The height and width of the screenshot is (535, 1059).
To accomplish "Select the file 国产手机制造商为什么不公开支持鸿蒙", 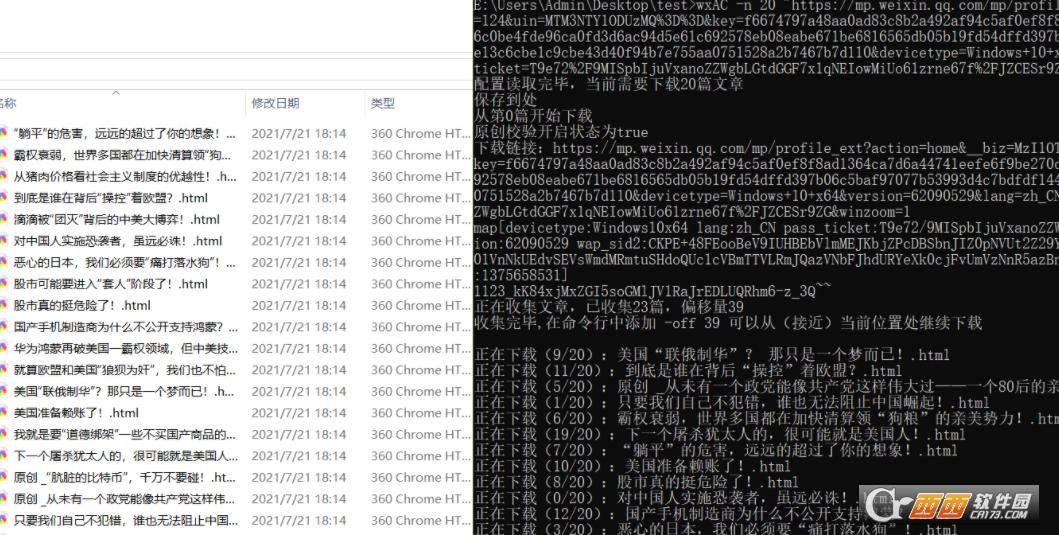I will pyautogui.click(x=125, y=327).
